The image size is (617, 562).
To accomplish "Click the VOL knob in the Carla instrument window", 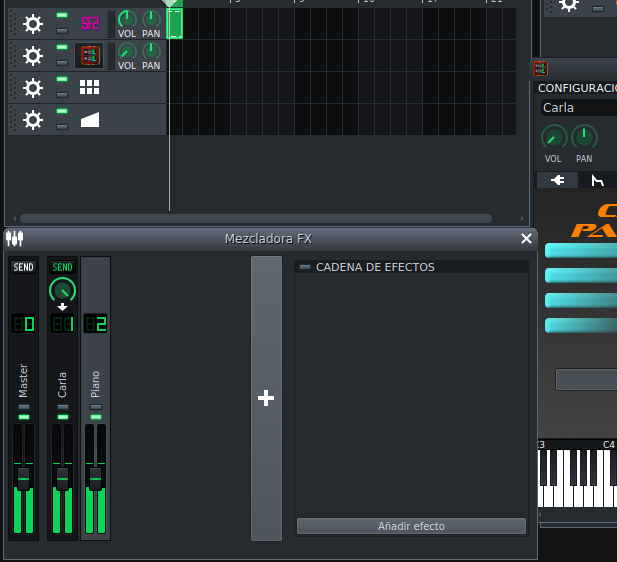I will [554, 138].
